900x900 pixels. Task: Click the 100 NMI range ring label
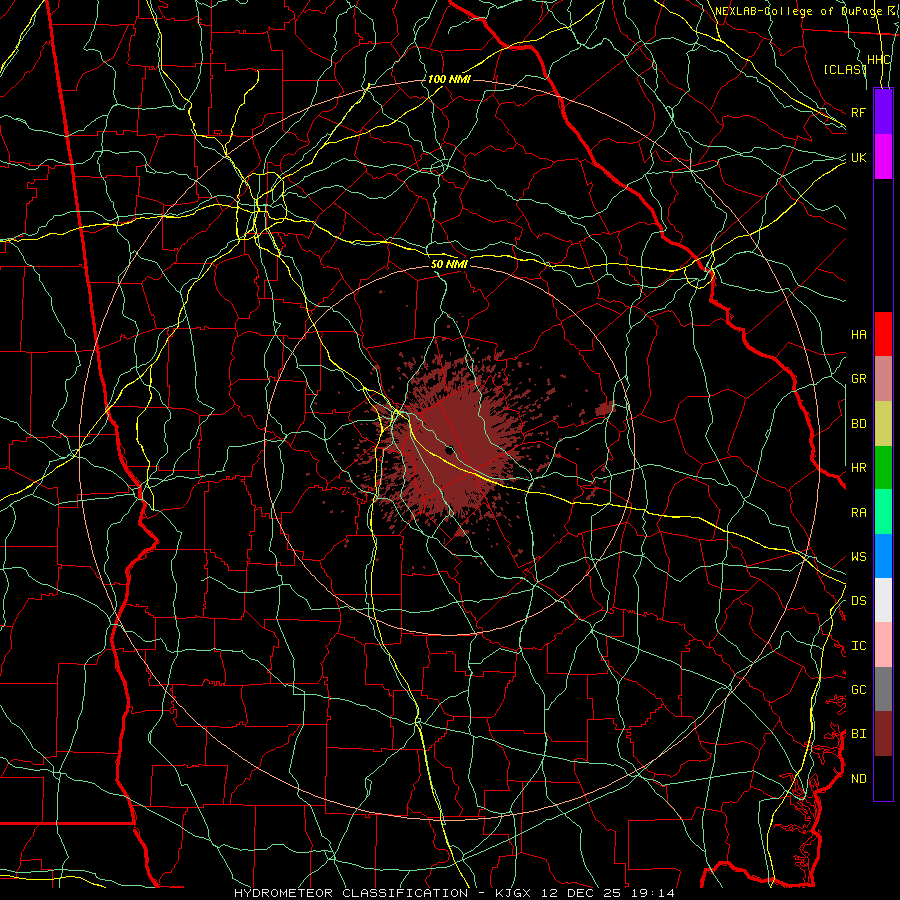(x=449, y=79)
